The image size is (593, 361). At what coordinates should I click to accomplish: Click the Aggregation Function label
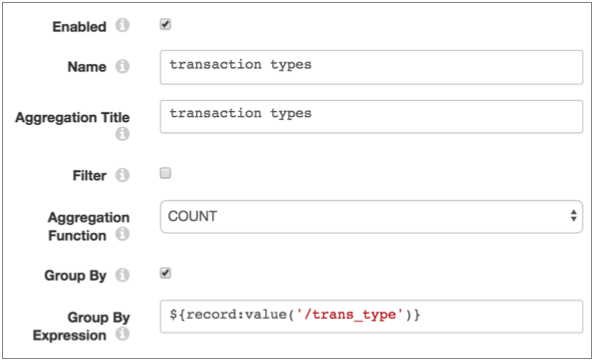[x=89, y=226]
